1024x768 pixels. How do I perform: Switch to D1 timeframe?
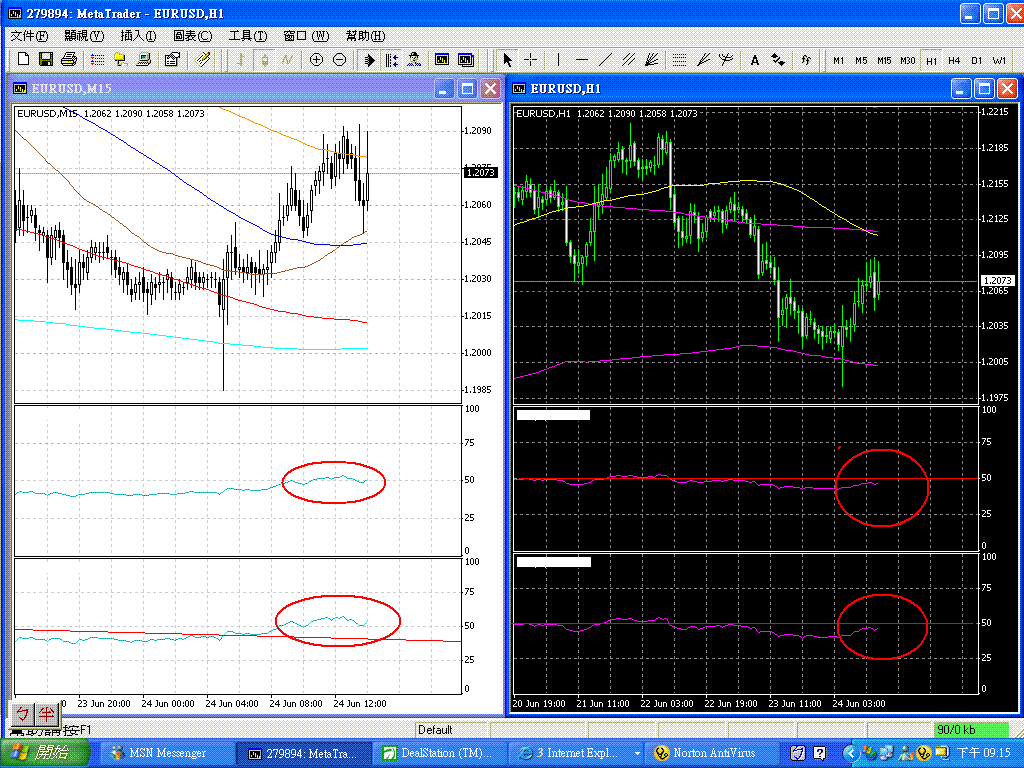coord(976,60)
